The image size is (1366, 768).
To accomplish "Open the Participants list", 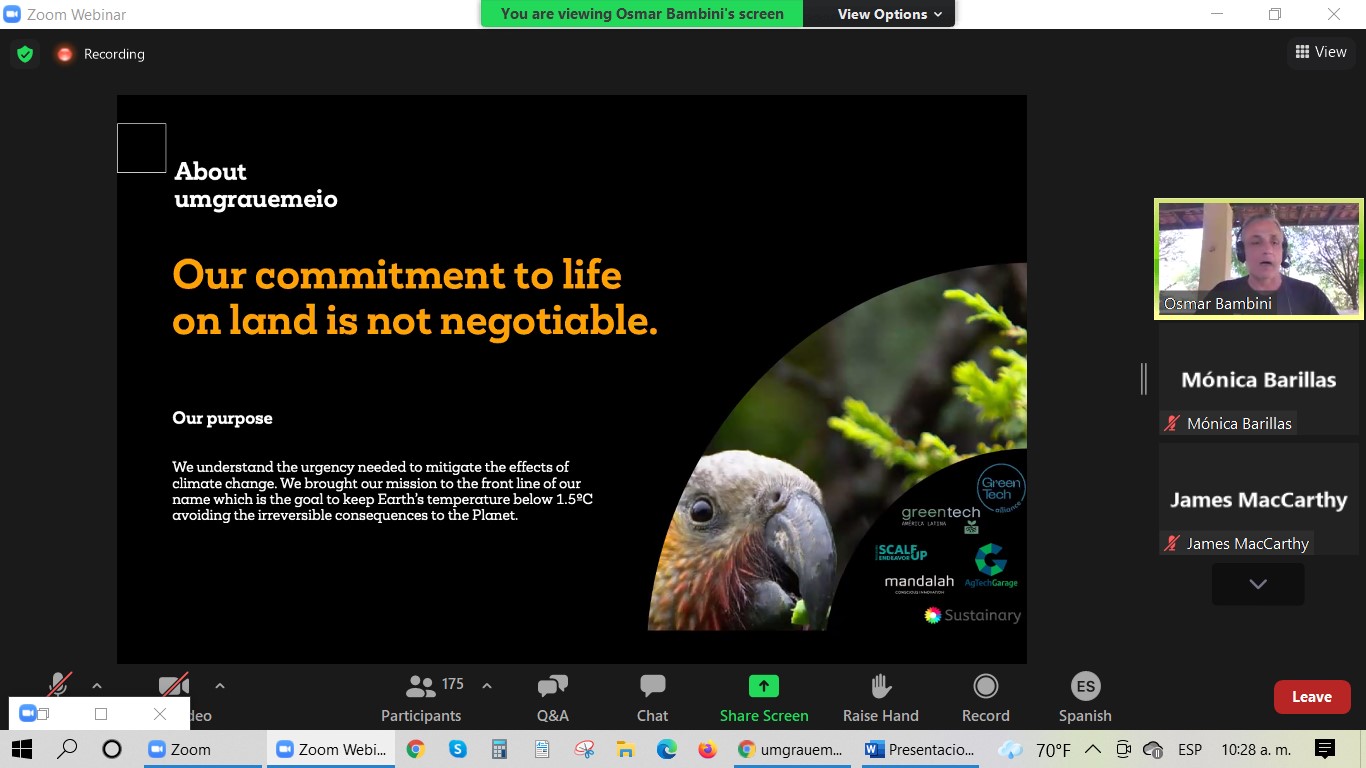I will [422, 697].
